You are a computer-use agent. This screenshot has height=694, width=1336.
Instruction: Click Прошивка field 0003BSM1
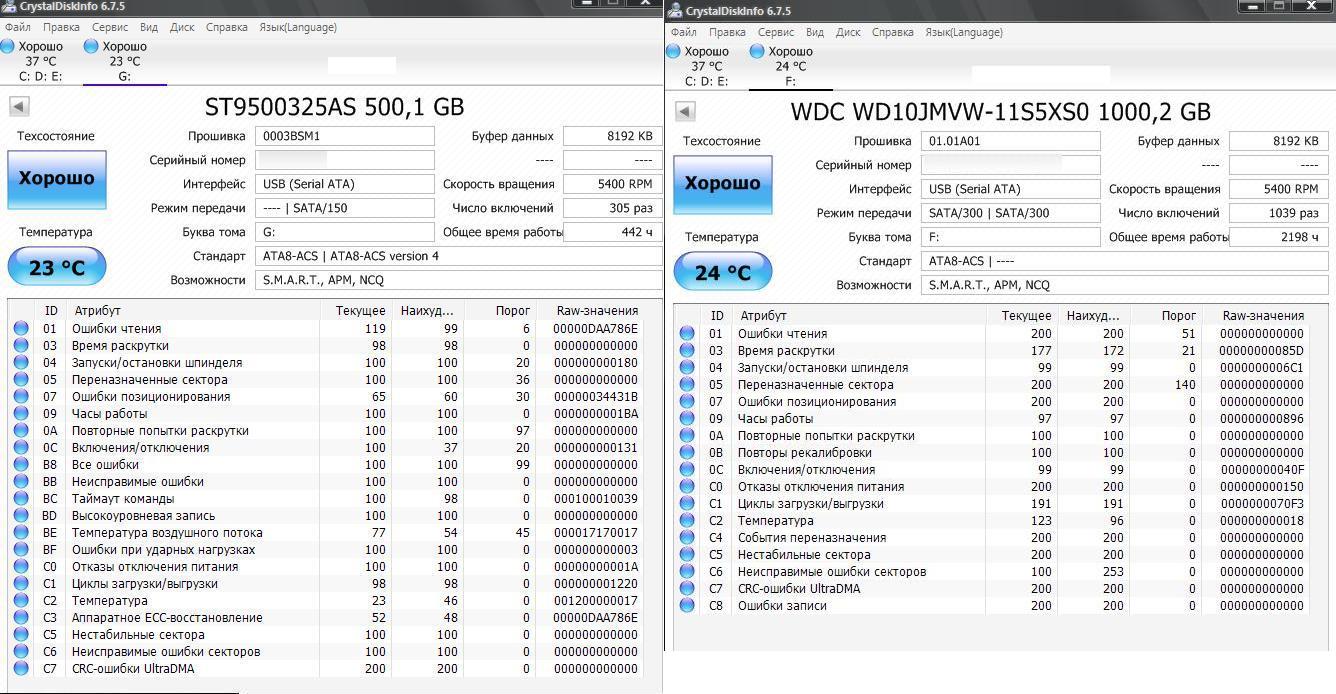(345, 136)
